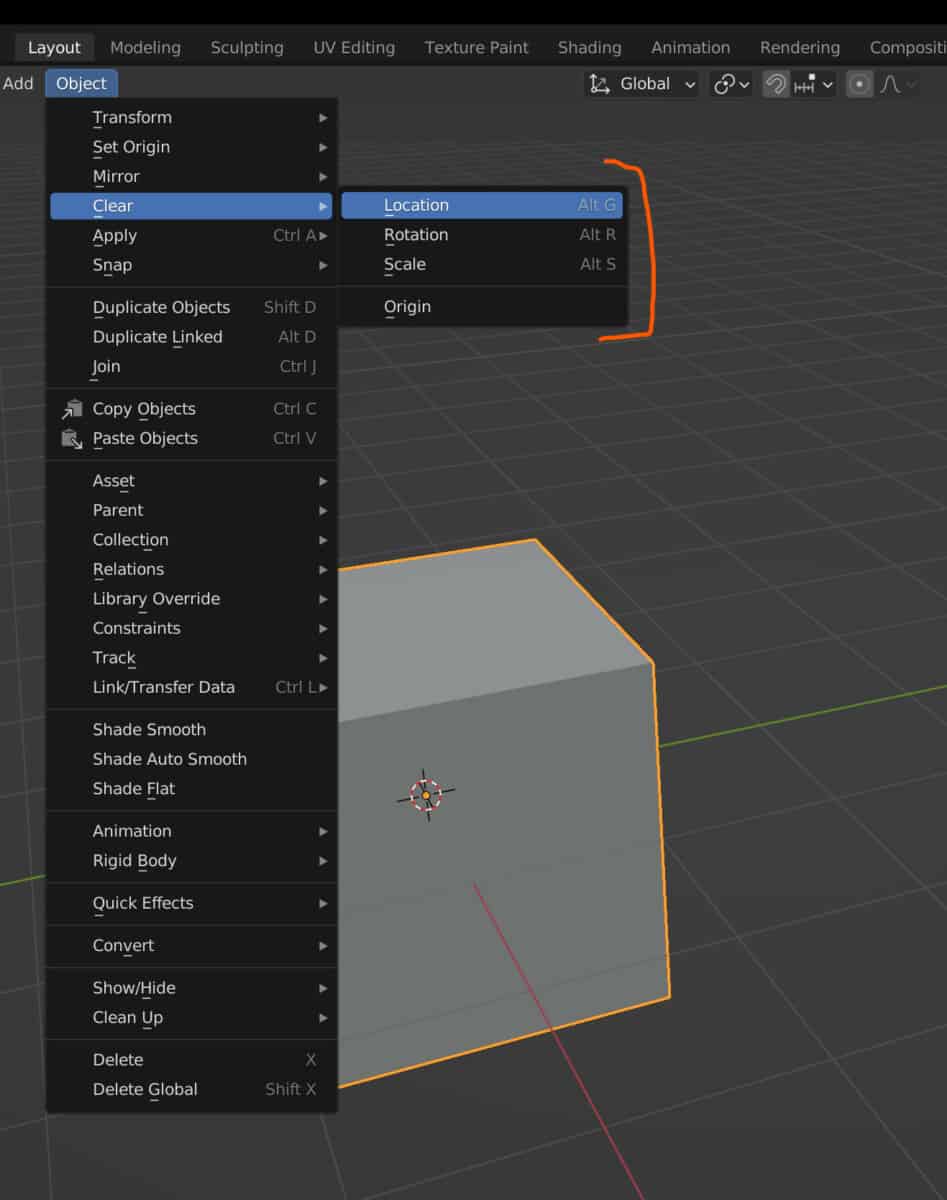Open the UV Editing workspace tab
This screenshot has width=947, height=1200.
[x=354, y=47]
